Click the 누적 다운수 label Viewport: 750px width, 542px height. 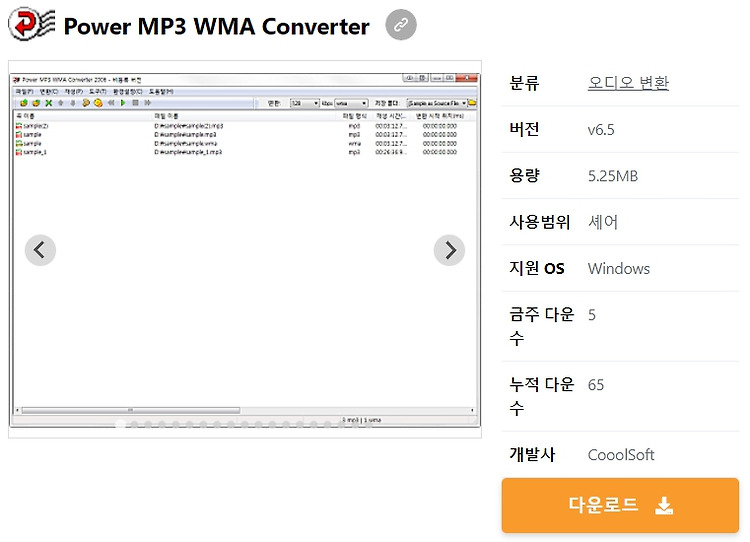click(541, 396)
